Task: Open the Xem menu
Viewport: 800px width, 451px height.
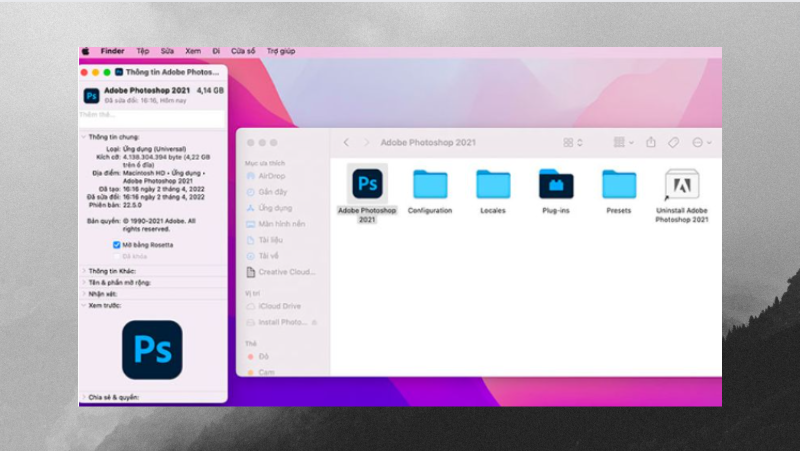Action: [x=193, y=51]
